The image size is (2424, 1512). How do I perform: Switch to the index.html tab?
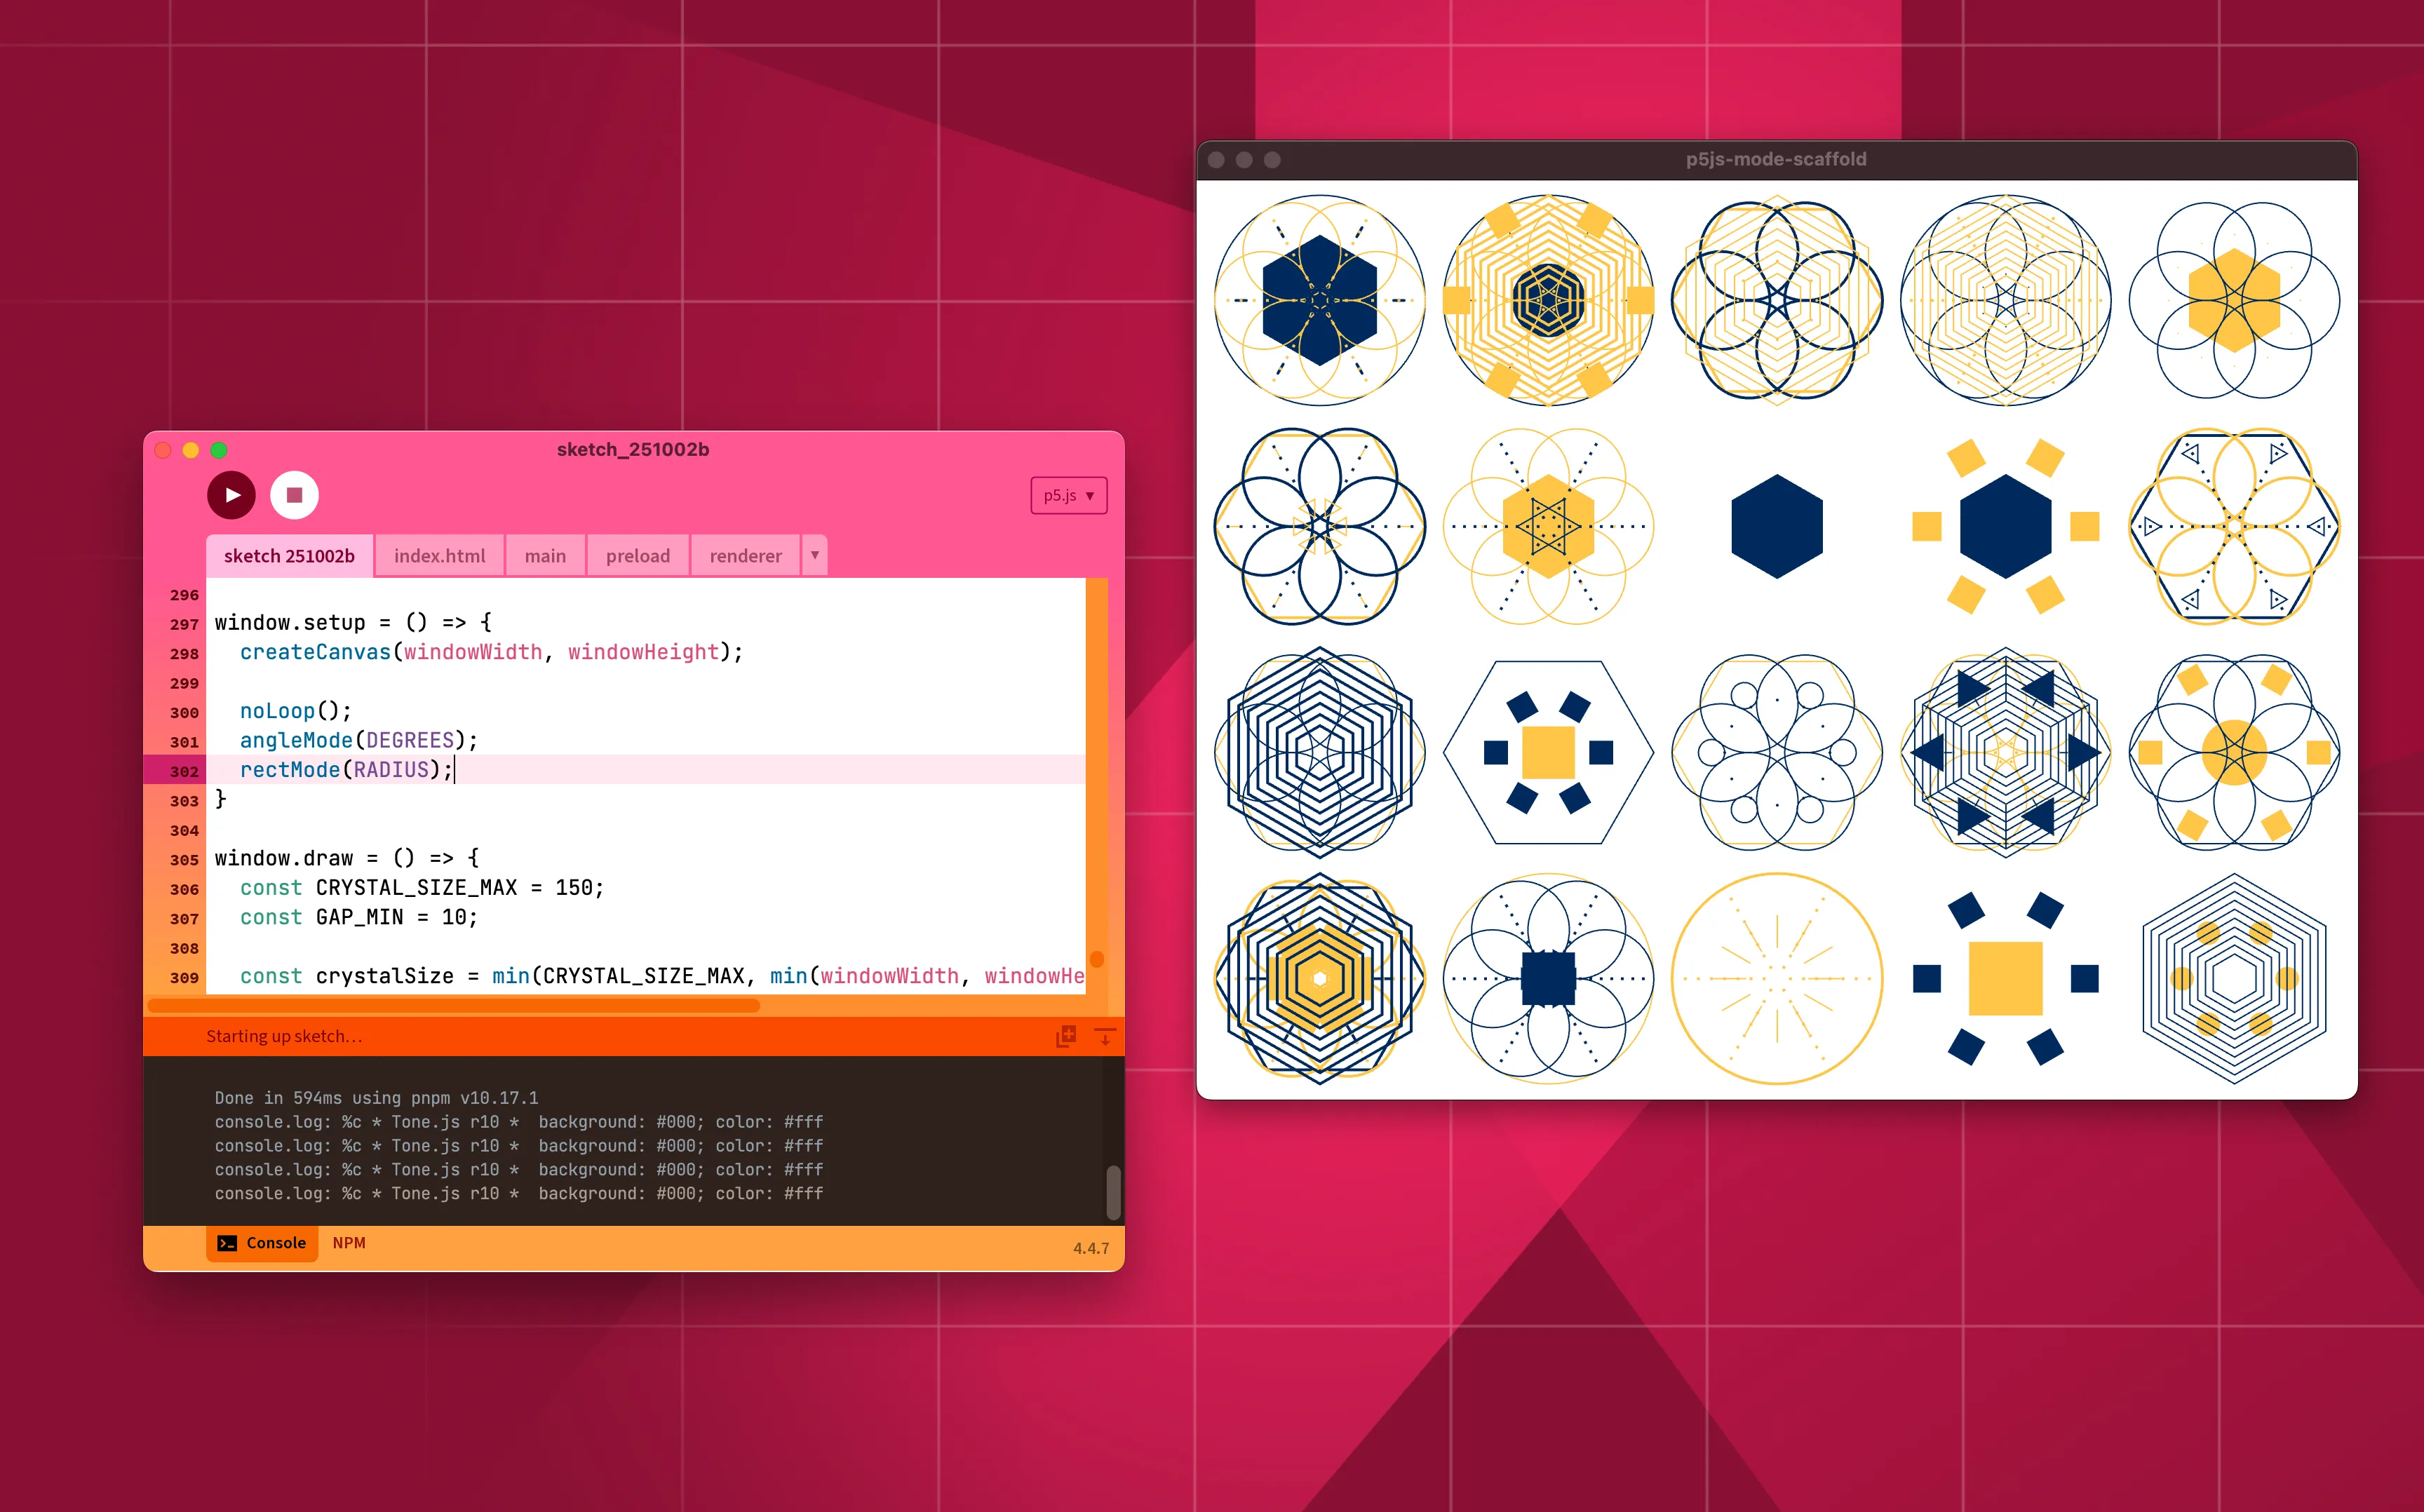click(439, 556)
